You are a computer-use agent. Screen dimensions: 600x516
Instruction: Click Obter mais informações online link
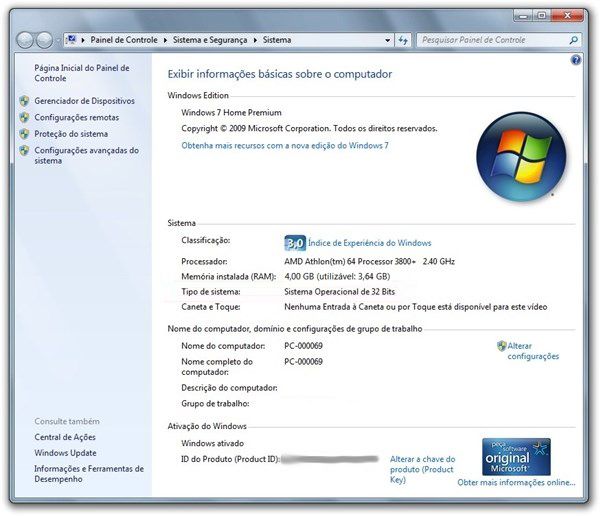(x=516, y=483)
